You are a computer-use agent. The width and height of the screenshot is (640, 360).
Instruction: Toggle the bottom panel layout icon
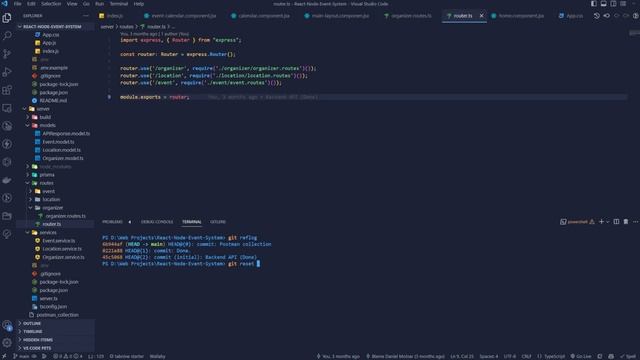603,4
